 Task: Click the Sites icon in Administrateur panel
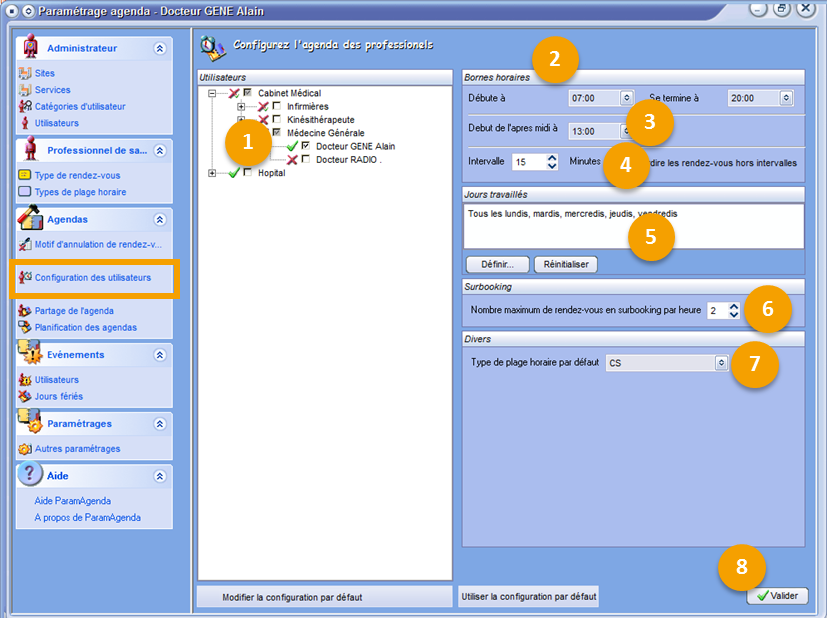tap(25, 73)
